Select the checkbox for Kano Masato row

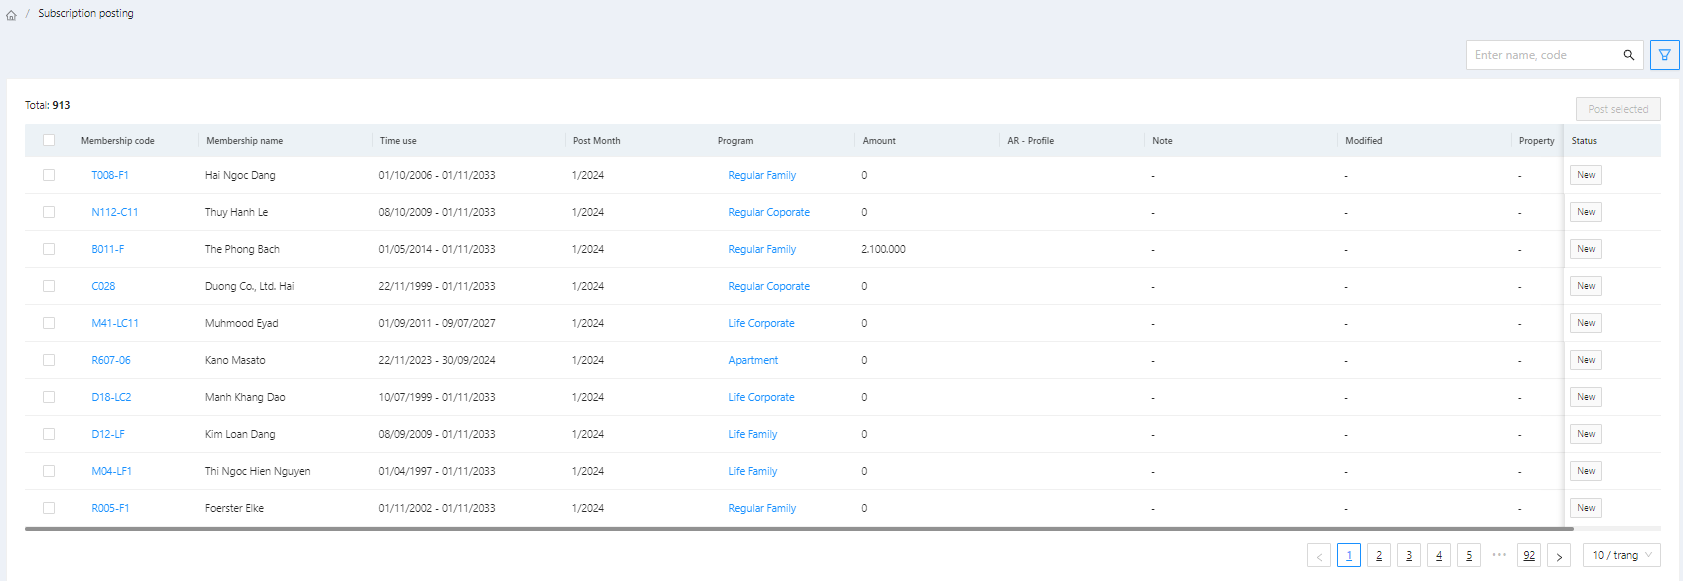49,360
